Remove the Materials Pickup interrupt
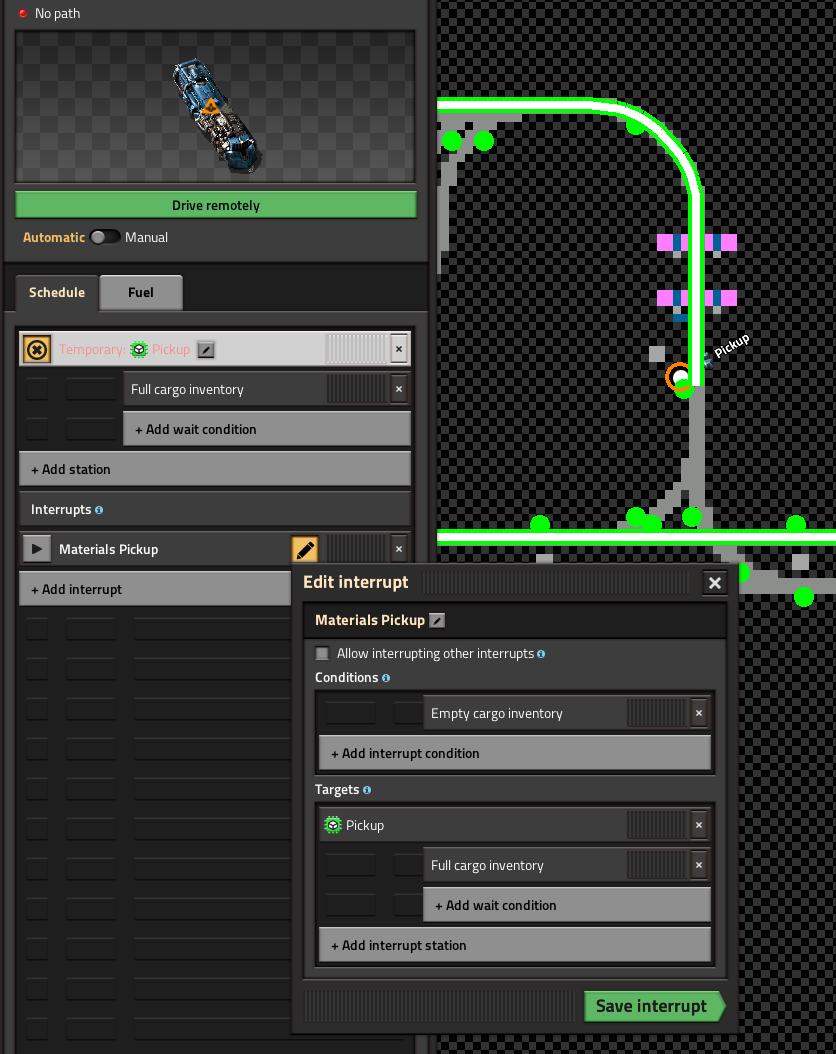836x1054 pixels. point(399,549)
